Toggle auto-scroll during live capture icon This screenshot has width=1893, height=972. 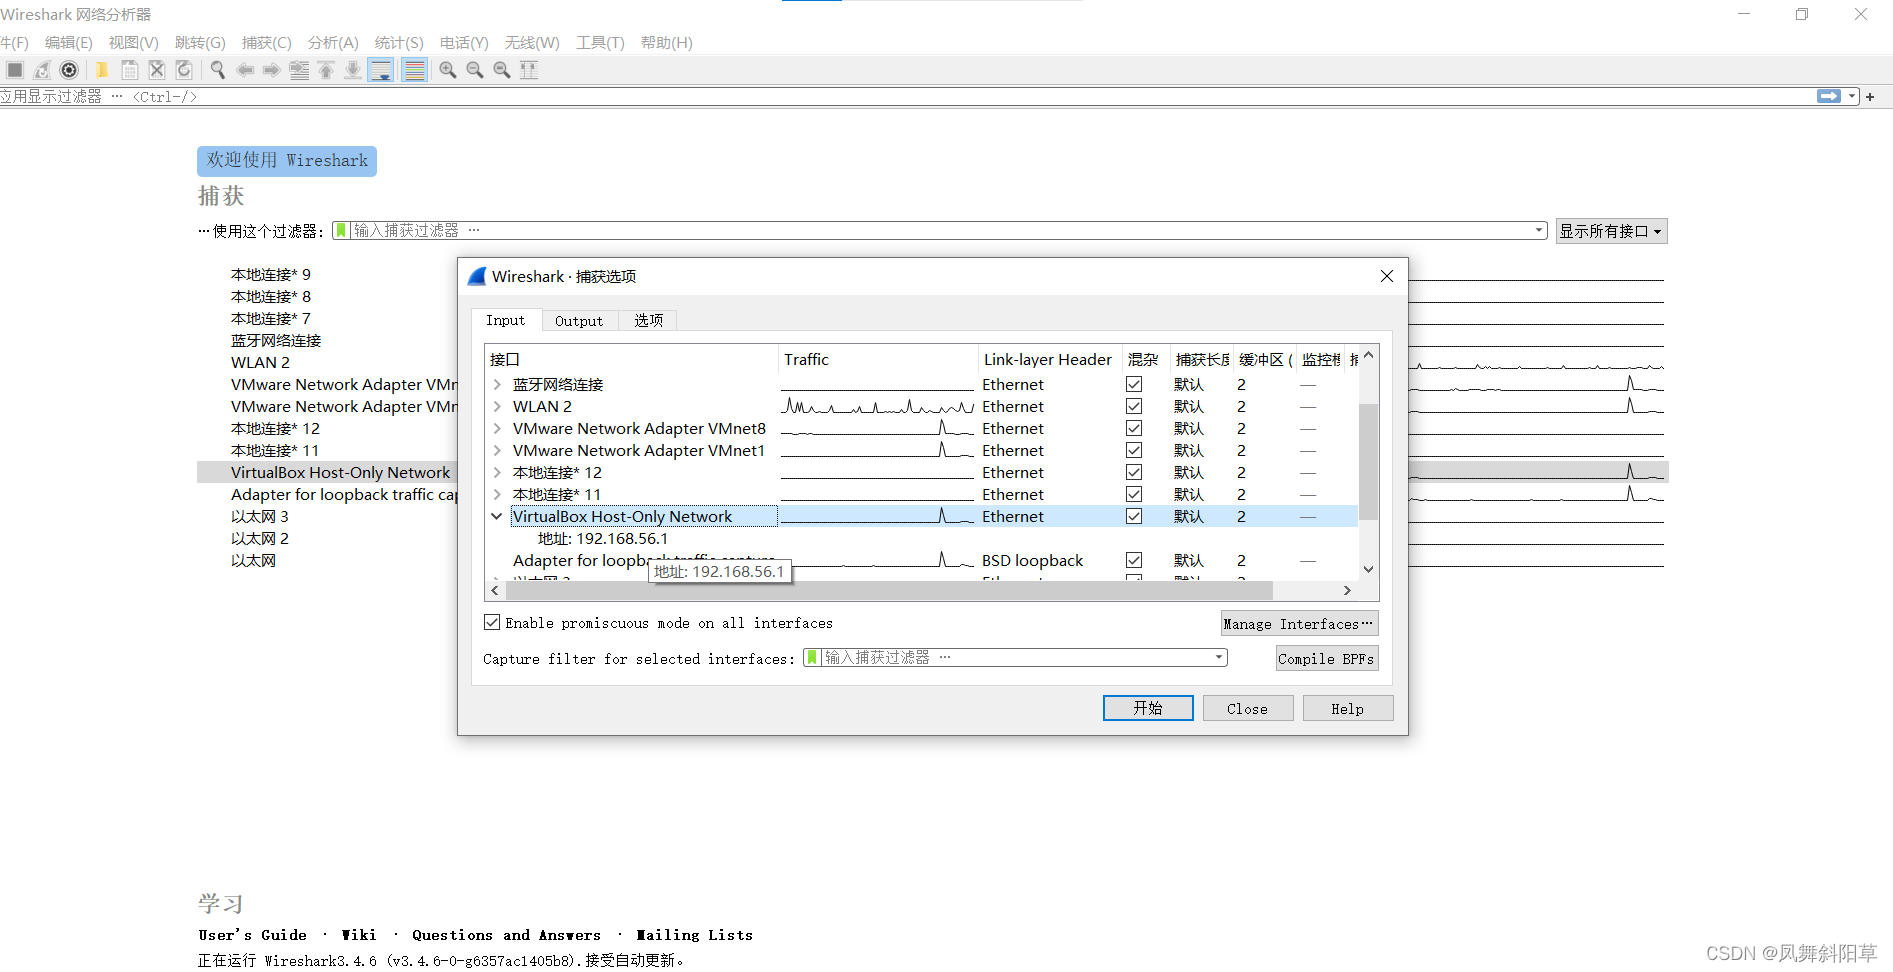pos(381,70)
